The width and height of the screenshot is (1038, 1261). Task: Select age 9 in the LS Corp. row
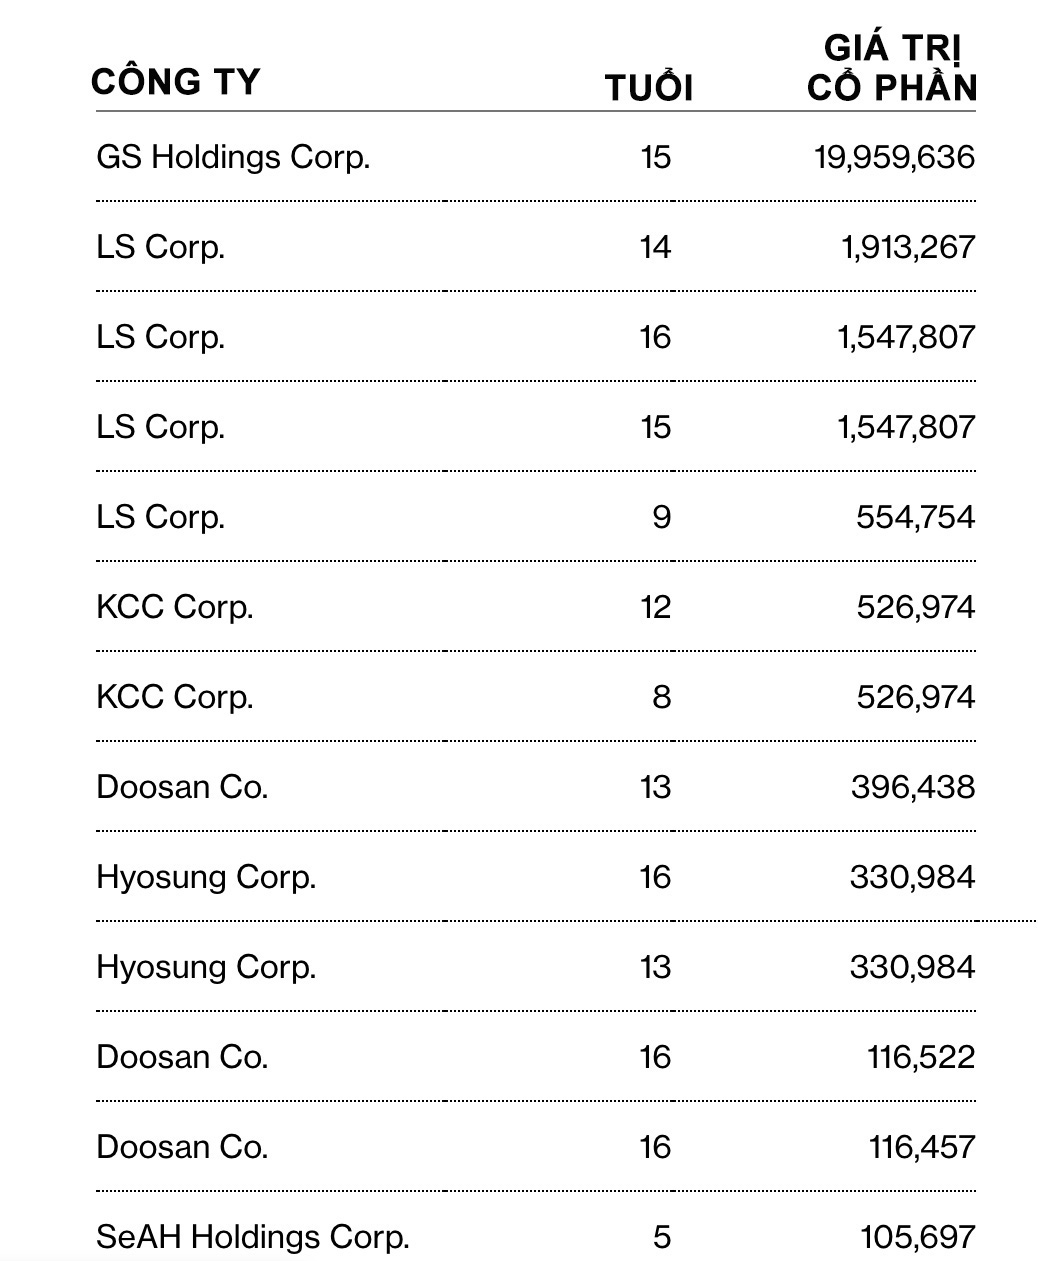coord(661,517)
